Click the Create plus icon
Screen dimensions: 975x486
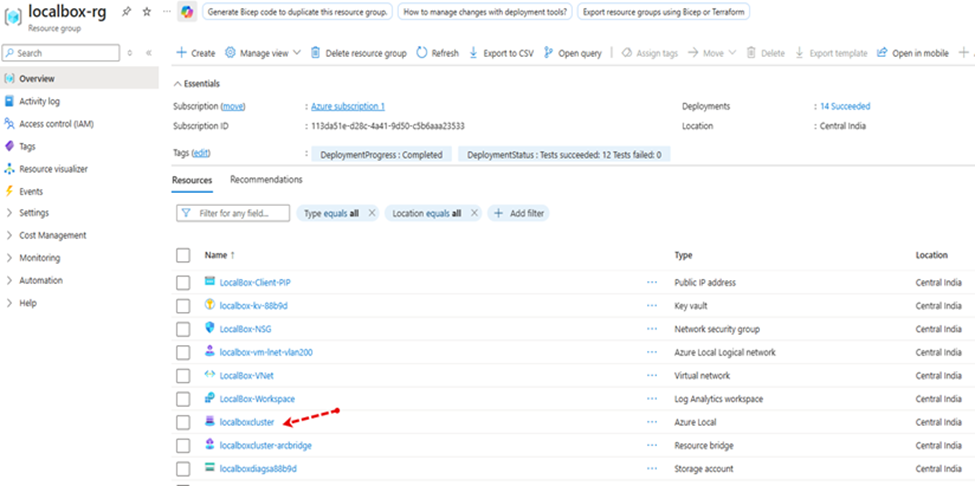click(x=182, y=53)
